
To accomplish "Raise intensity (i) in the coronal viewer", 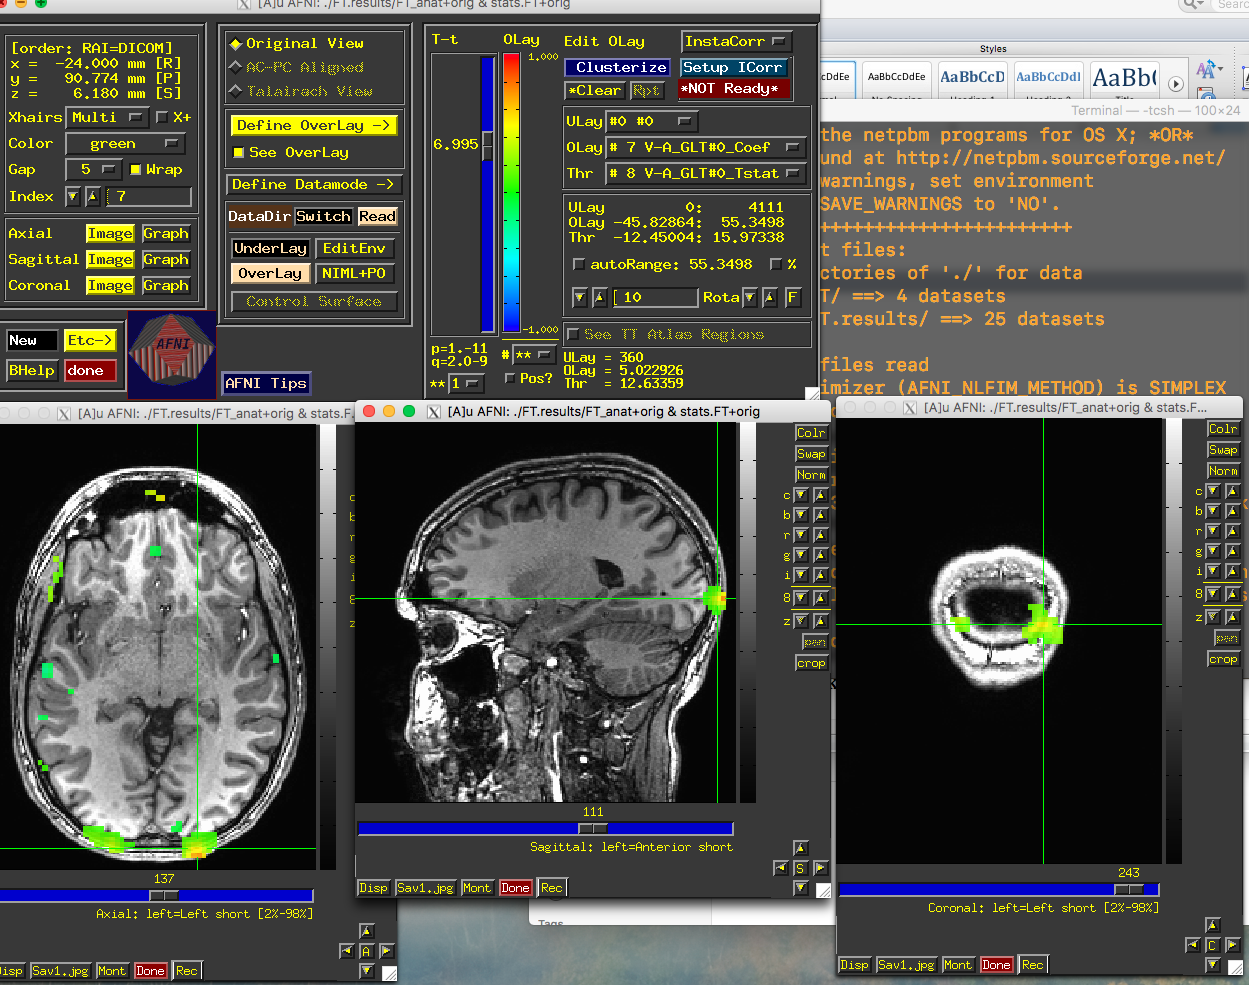I will click(x=1232, y=571).
